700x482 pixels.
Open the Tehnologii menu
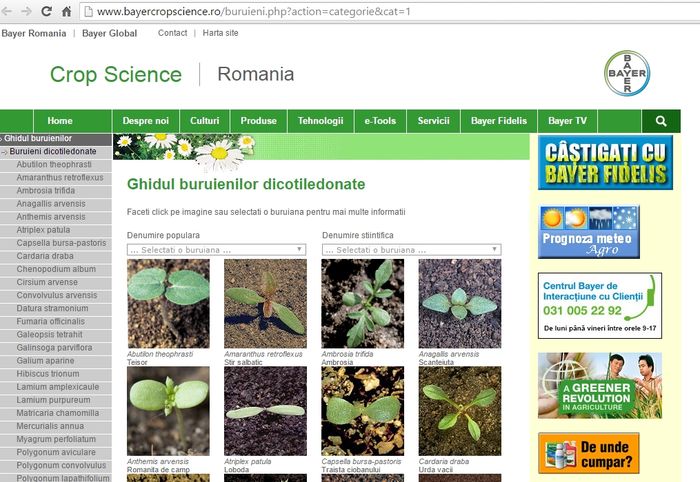(x=321, y=121)
